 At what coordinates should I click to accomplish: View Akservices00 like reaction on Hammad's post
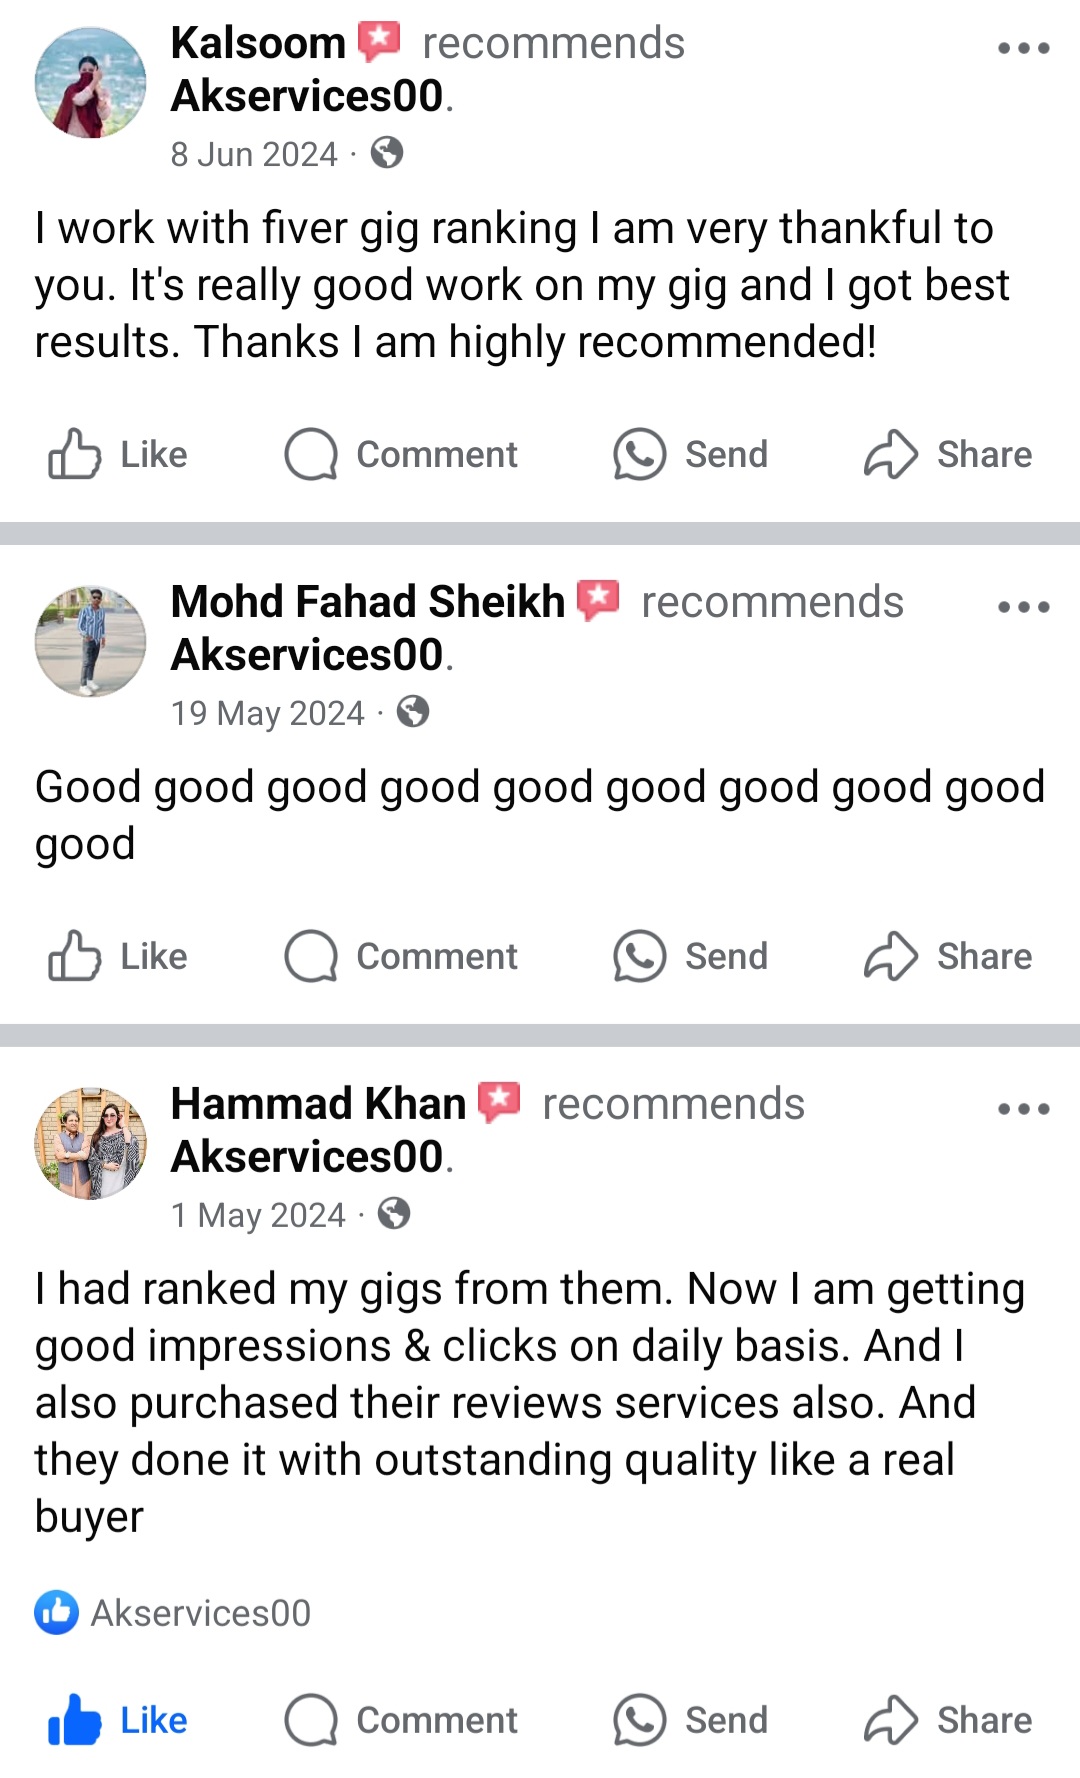(173, 1613)
